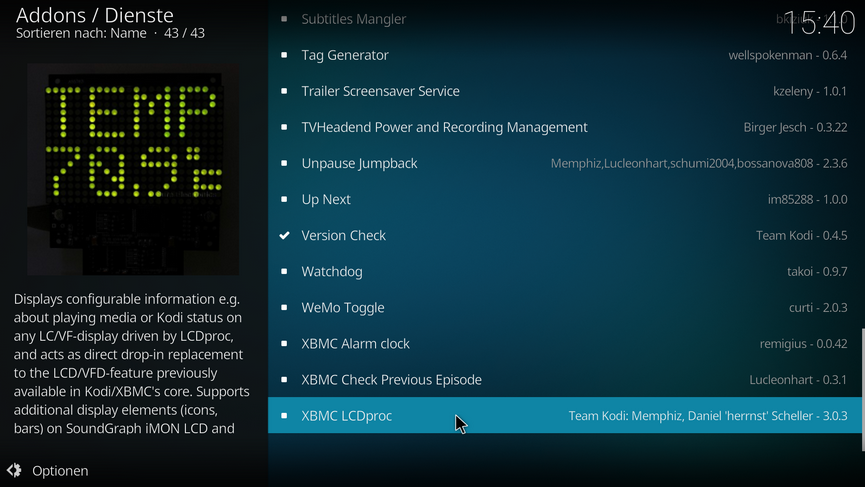The width and height of the screenshot is (865, 487).
Task: Click author text im85288 - 1.0.0
Action: tap(808, 199)
